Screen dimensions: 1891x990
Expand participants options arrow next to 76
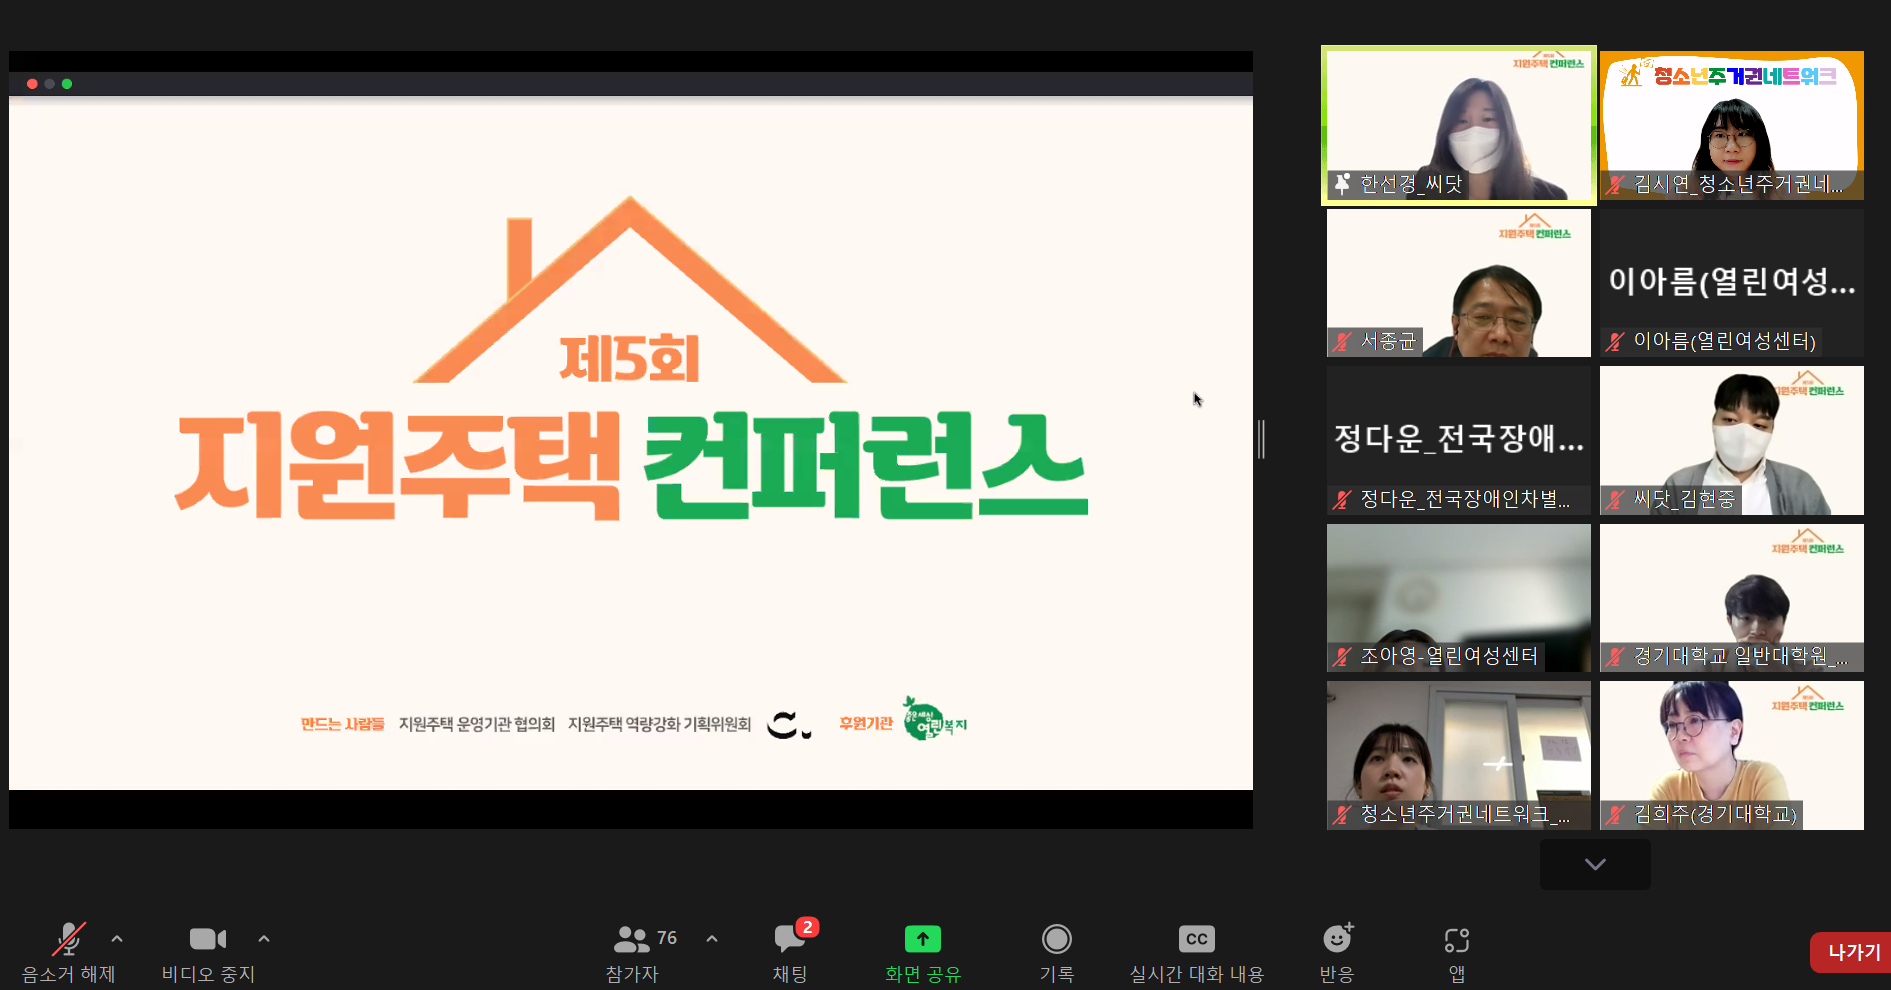coord(712,939)
